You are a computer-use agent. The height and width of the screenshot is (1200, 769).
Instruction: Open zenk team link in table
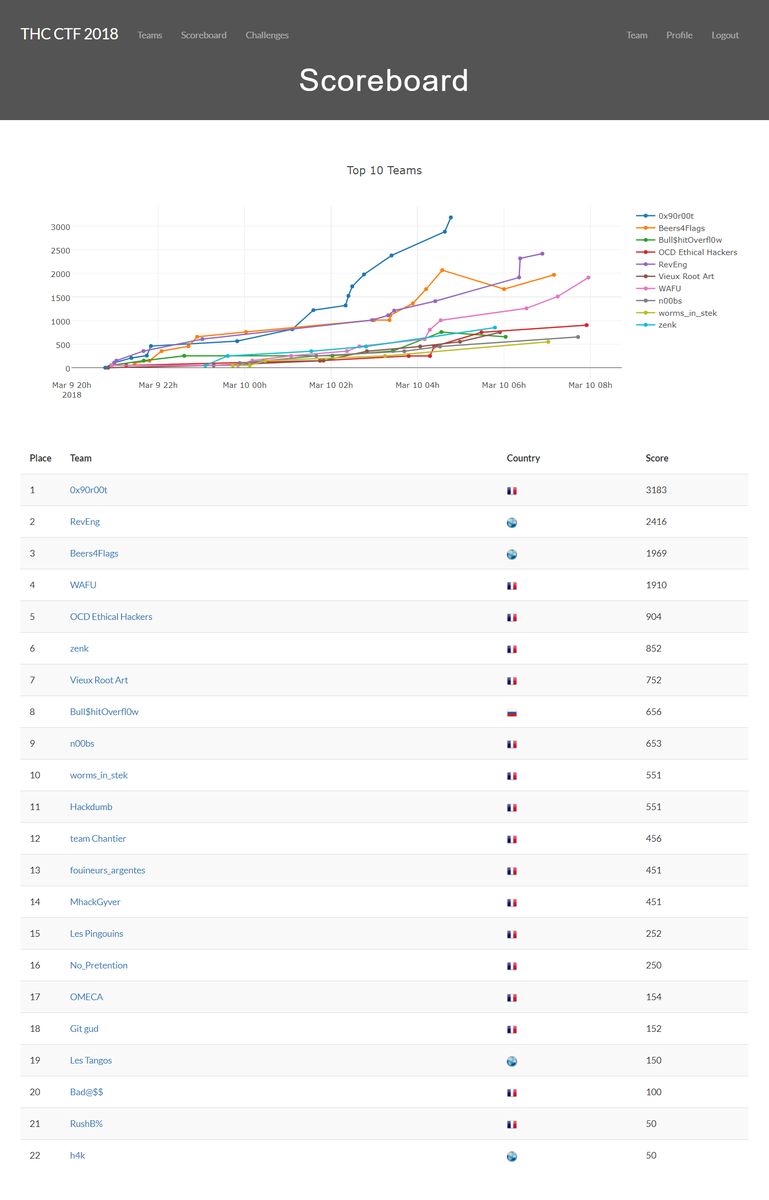click(x=79, y=648)
